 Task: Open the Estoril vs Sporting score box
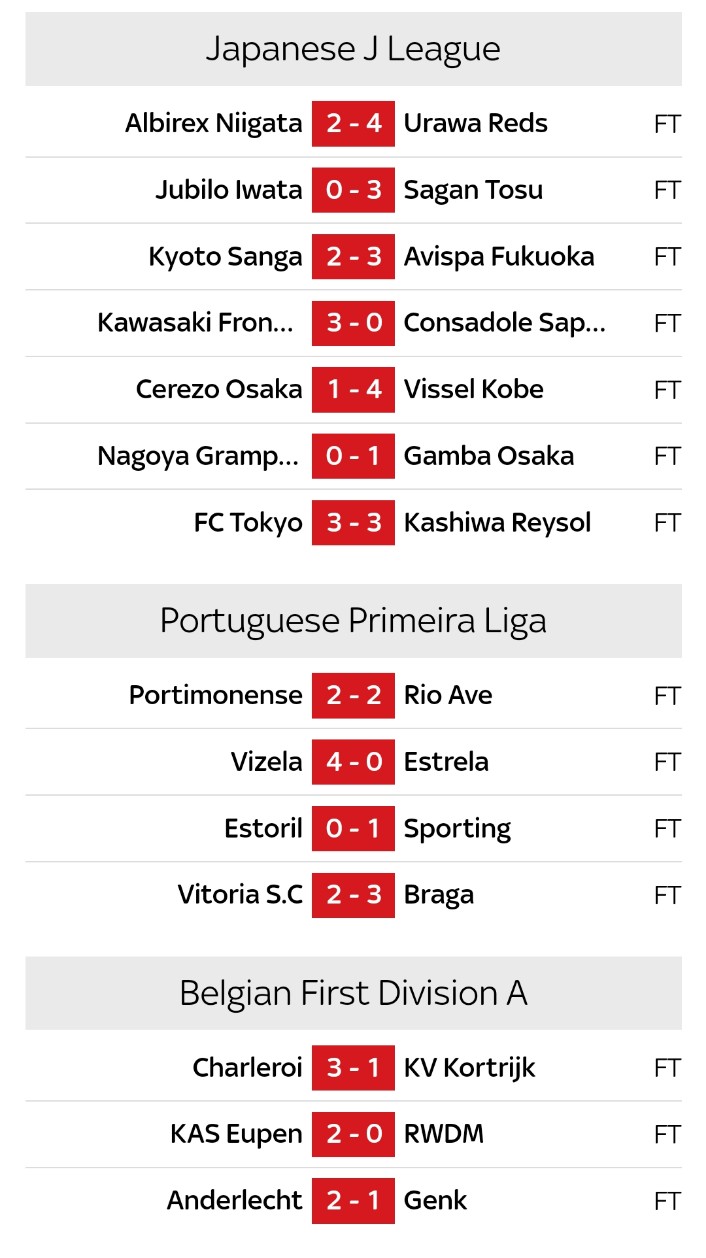coord(353,828)
